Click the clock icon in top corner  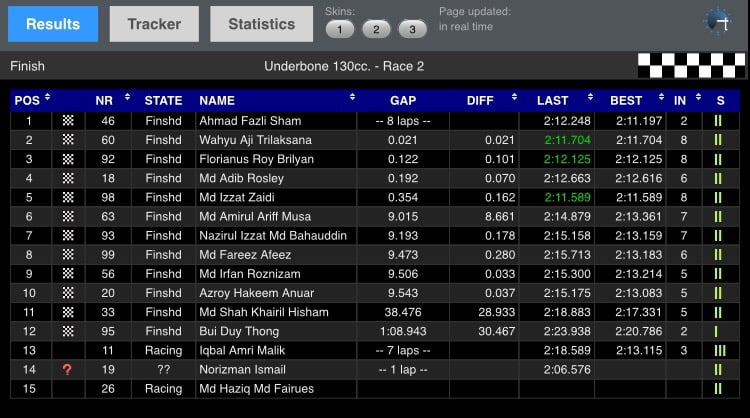(717, 22)
